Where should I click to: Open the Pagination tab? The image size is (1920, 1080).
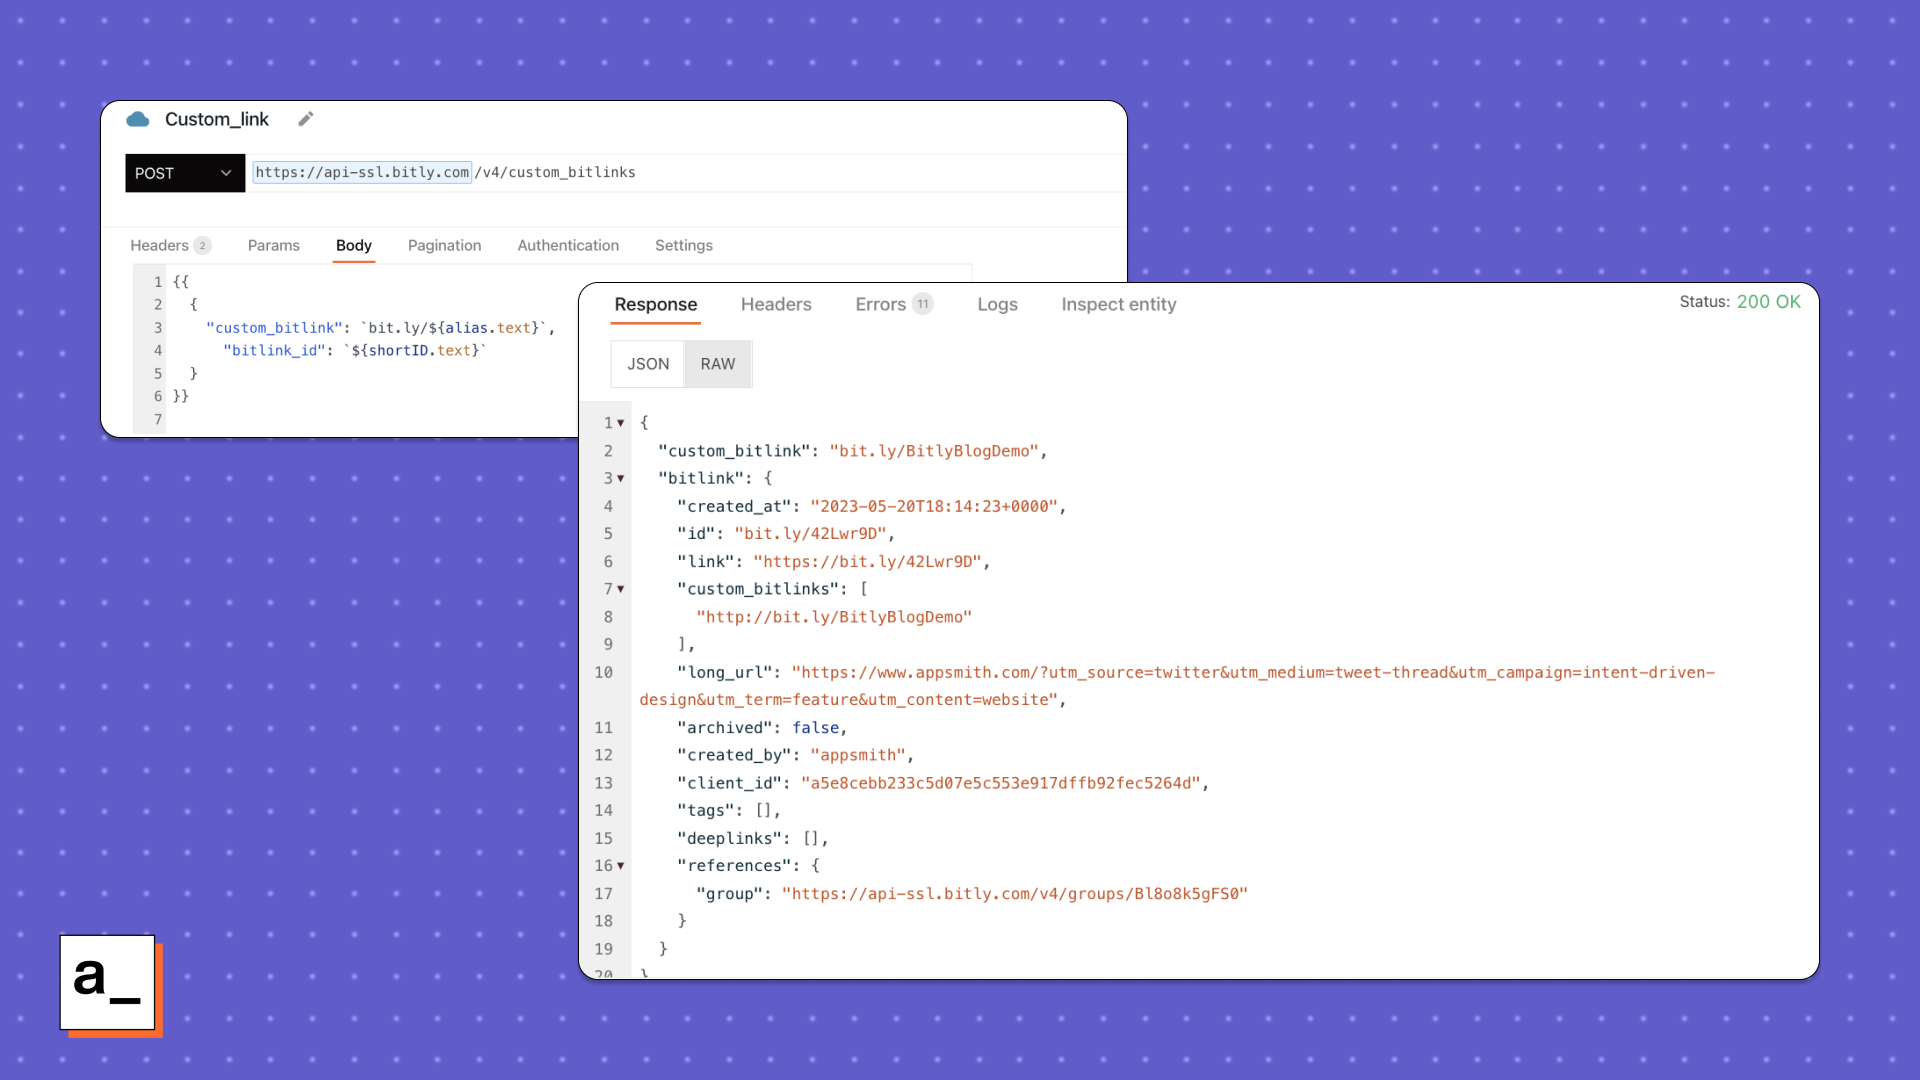(445, 245)
